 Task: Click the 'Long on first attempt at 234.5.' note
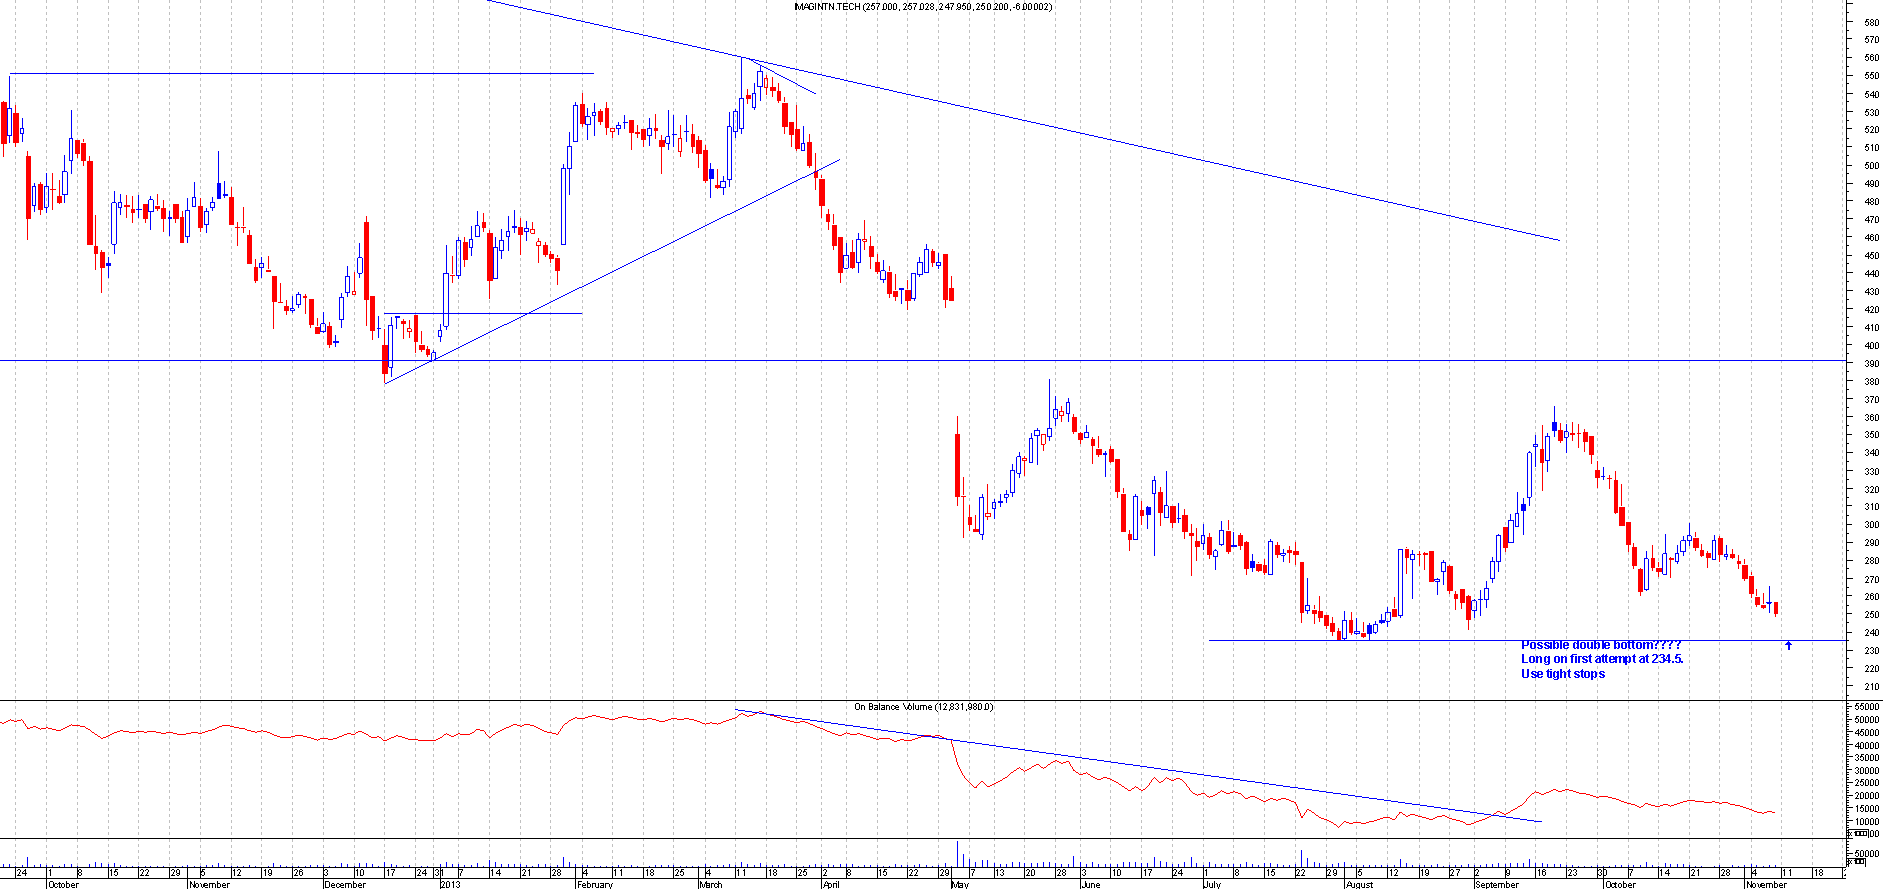tap(1602, 659)
